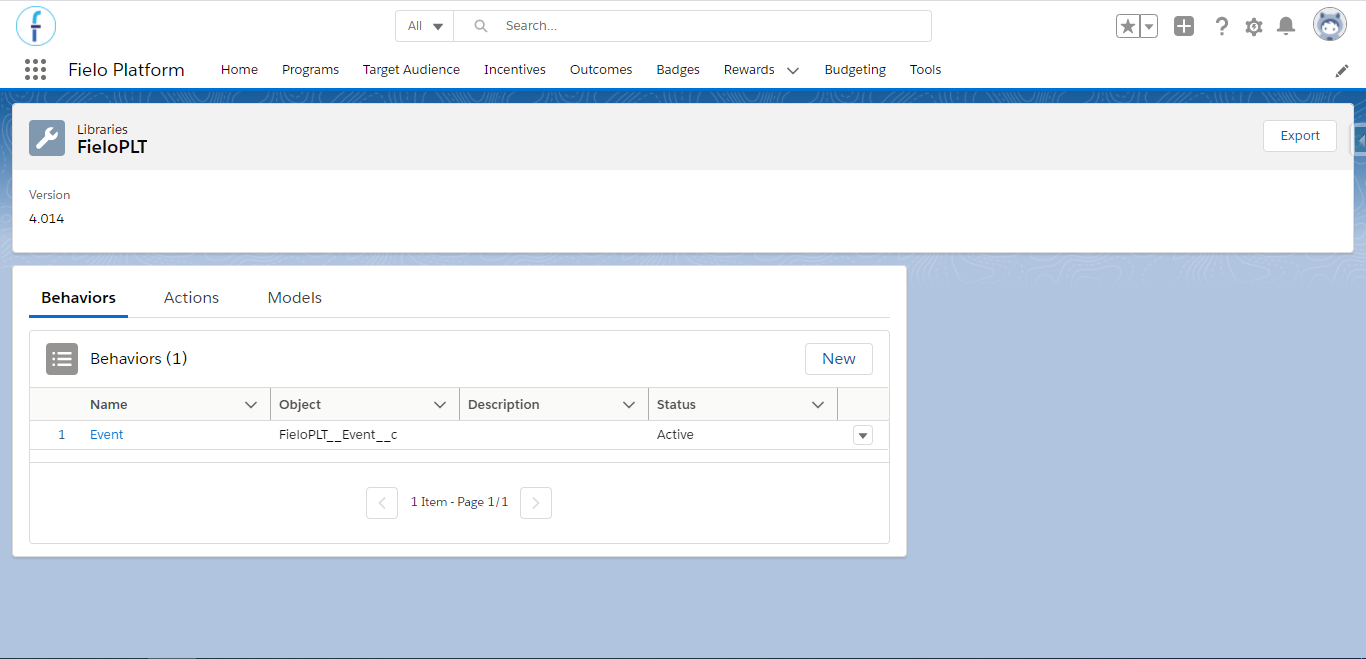Image resolution: width=1366 pixels, height=659 pixels.
Task: Open the Notifications bell icon
Action: point(1287,27)
